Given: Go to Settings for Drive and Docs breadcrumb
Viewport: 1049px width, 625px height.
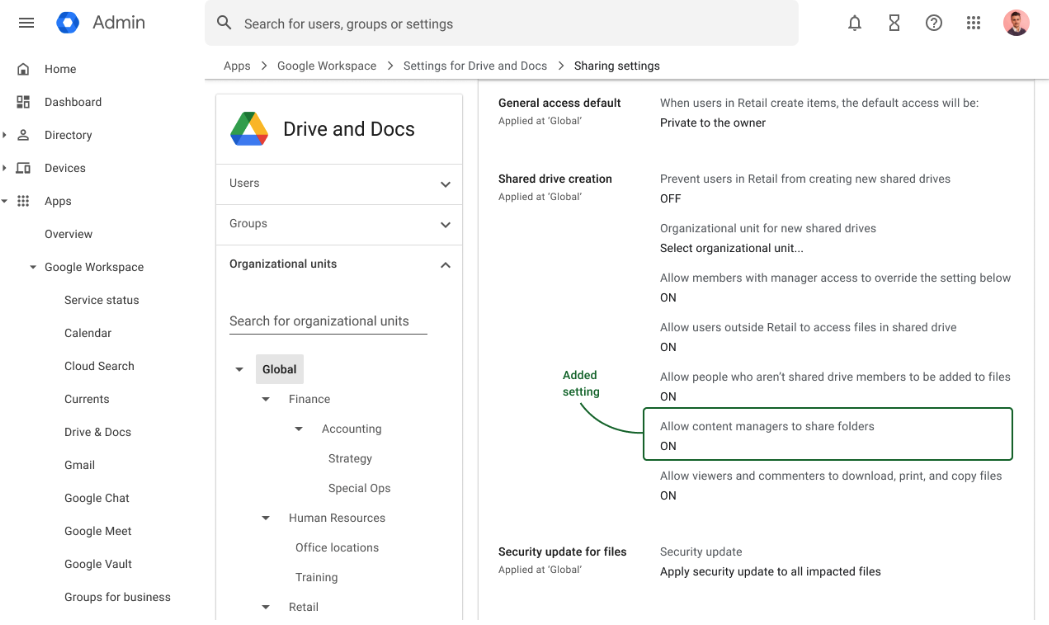Looking at the screenshot, I should pos(475,66).
